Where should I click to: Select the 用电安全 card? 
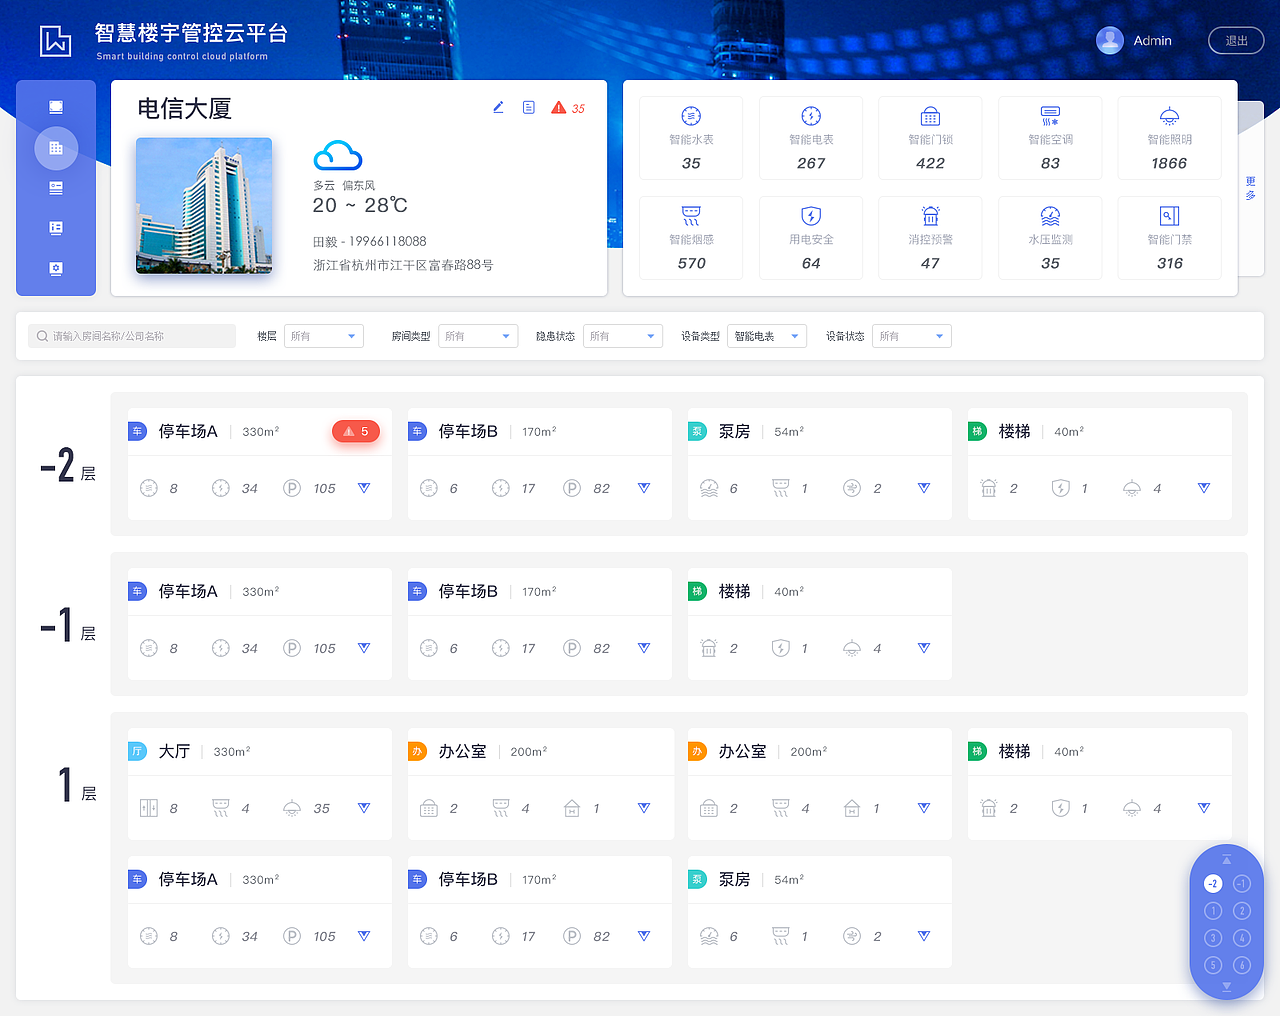[811, 237]
